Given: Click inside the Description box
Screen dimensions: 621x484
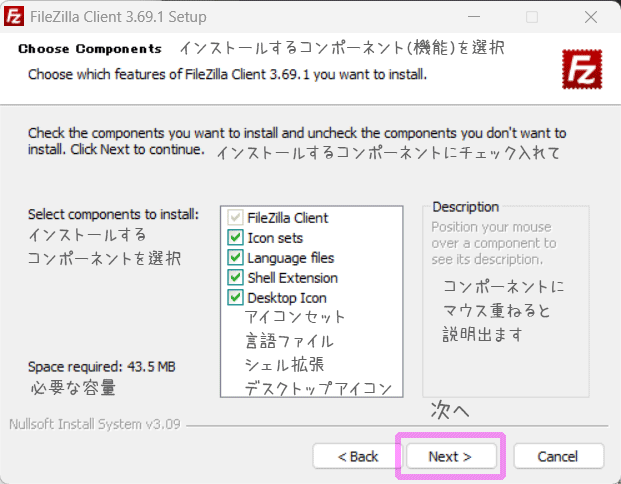Looking at the screenshot, I should coord(506,302).
